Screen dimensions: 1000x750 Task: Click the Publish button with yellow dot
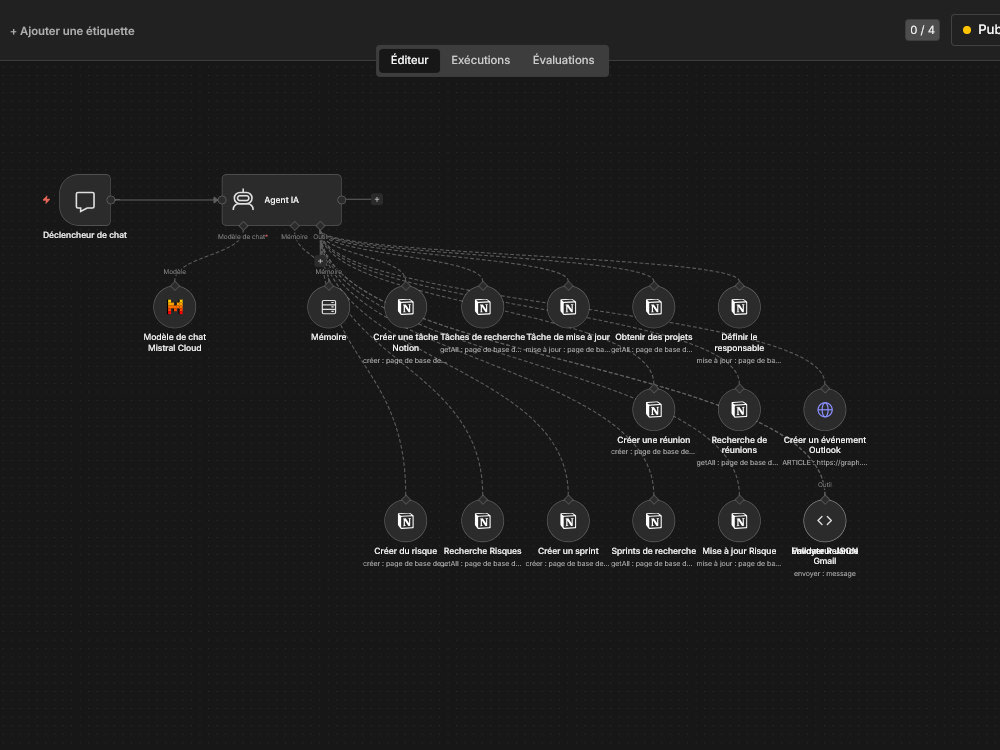point(977,30)
